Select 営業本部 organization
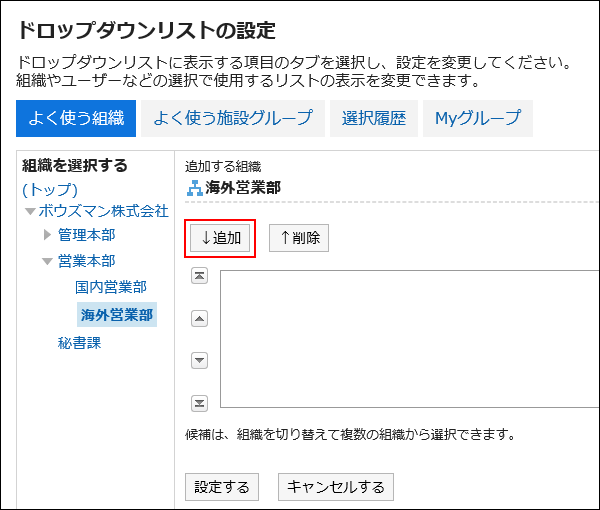The width and height of the screenshot is (600, 510). 86,261
